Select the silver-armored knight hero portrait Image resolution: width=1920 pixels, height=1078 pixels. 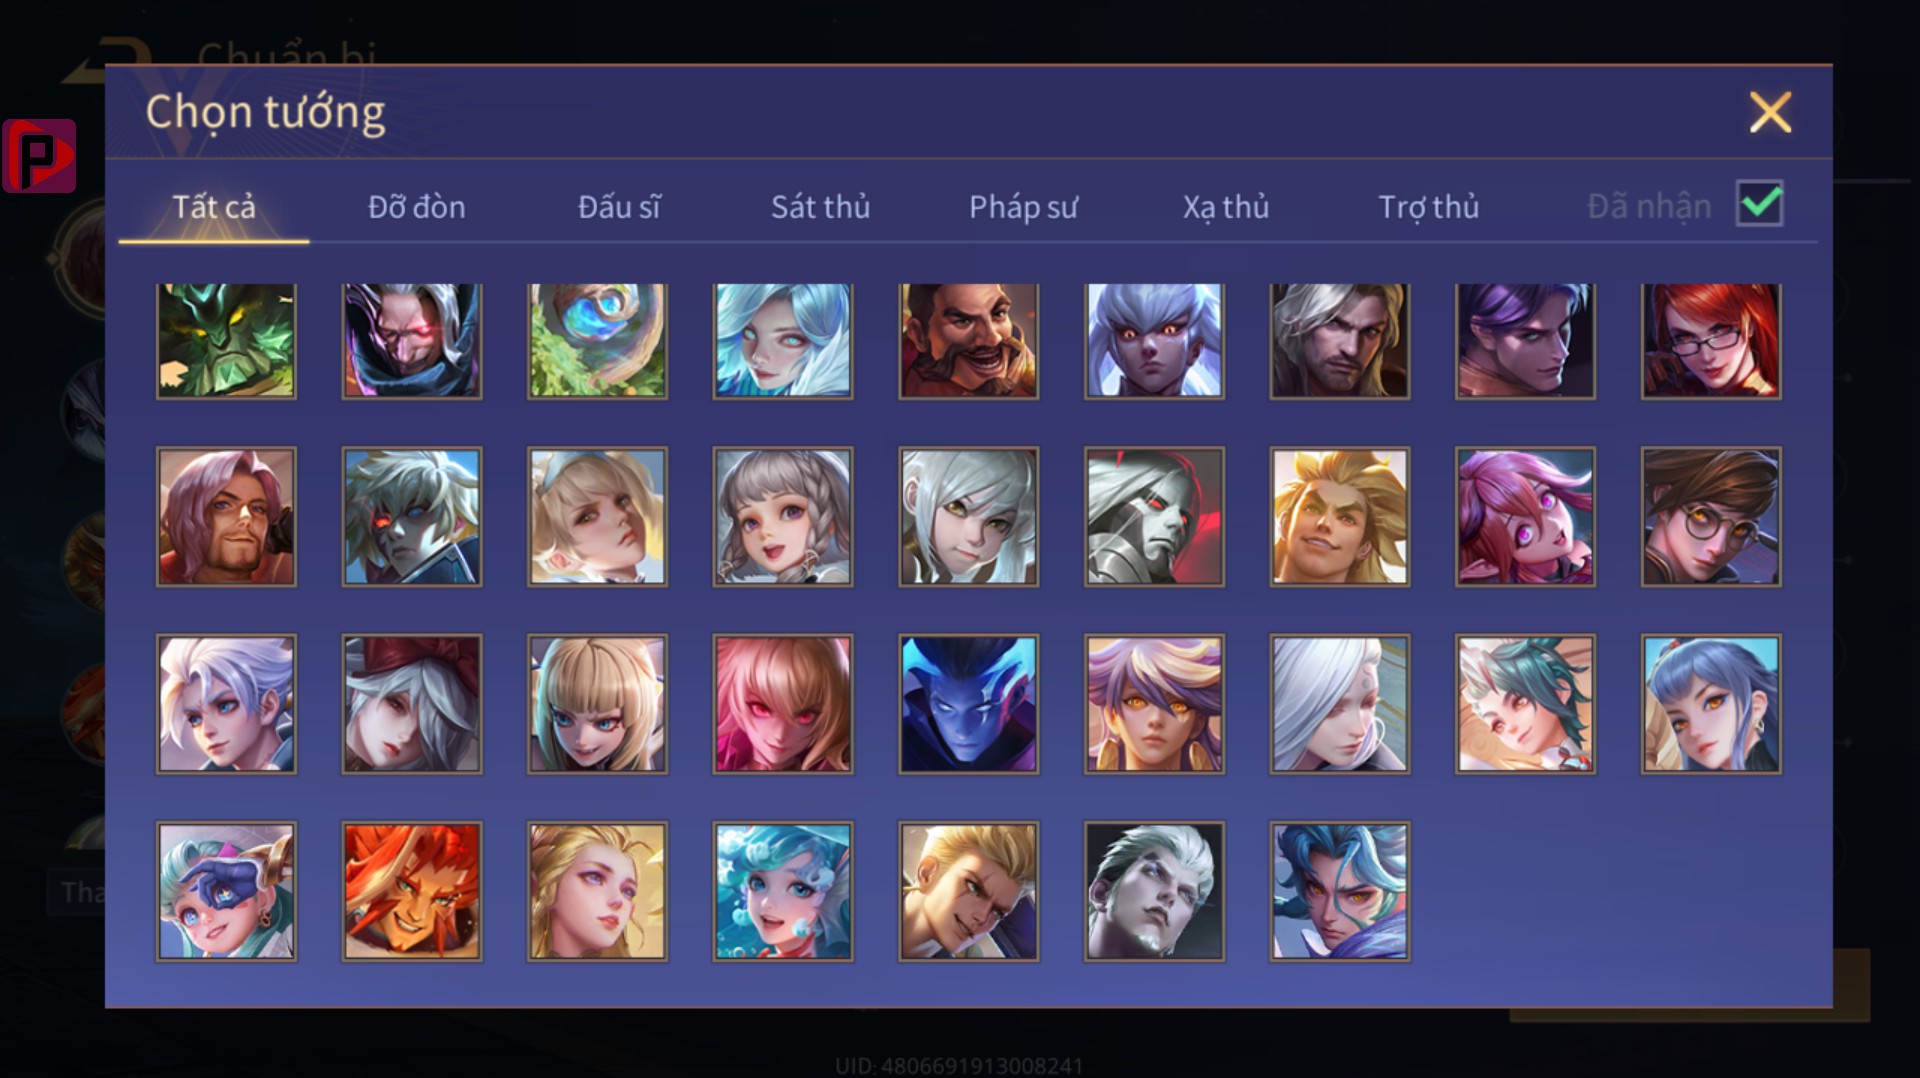1154,516
